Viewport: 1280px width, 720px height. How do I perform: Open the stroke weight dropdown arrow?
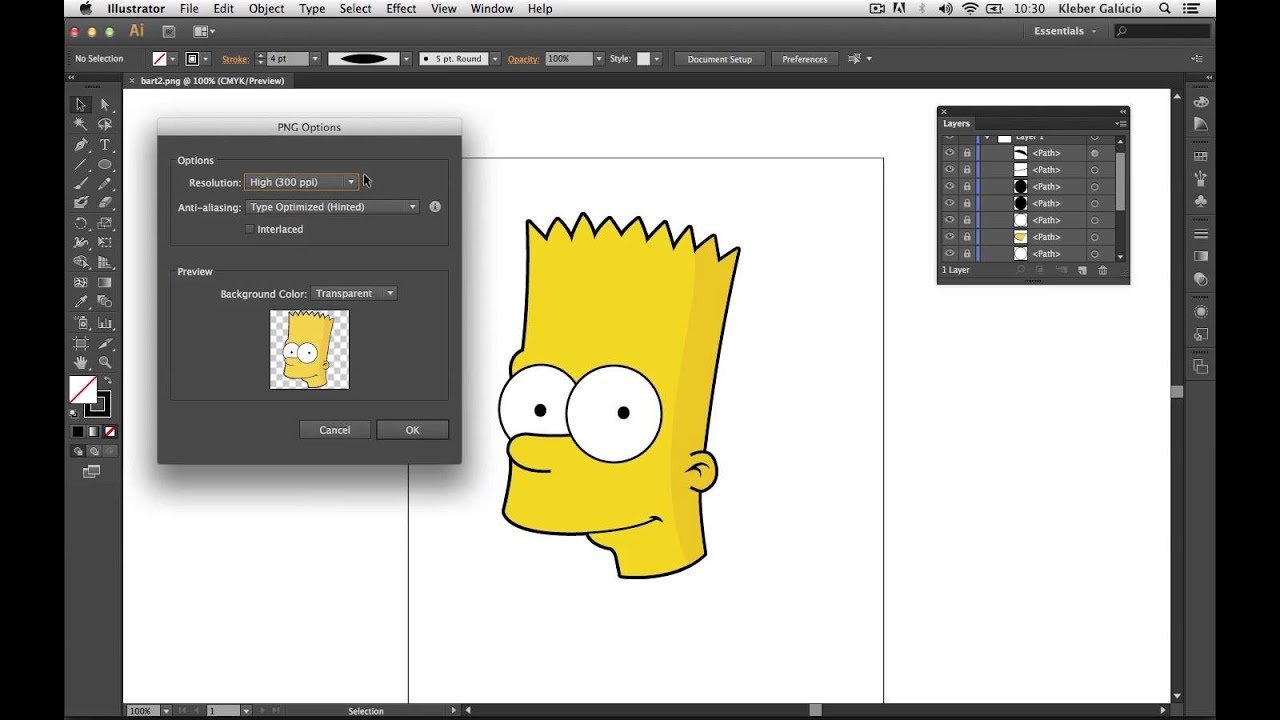pos(315,59)
